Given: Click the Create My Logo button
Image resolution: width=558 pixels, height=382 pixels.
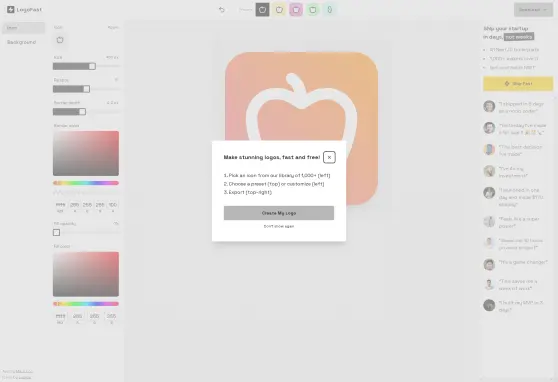Looking at the screenshot, I should 279,213.
